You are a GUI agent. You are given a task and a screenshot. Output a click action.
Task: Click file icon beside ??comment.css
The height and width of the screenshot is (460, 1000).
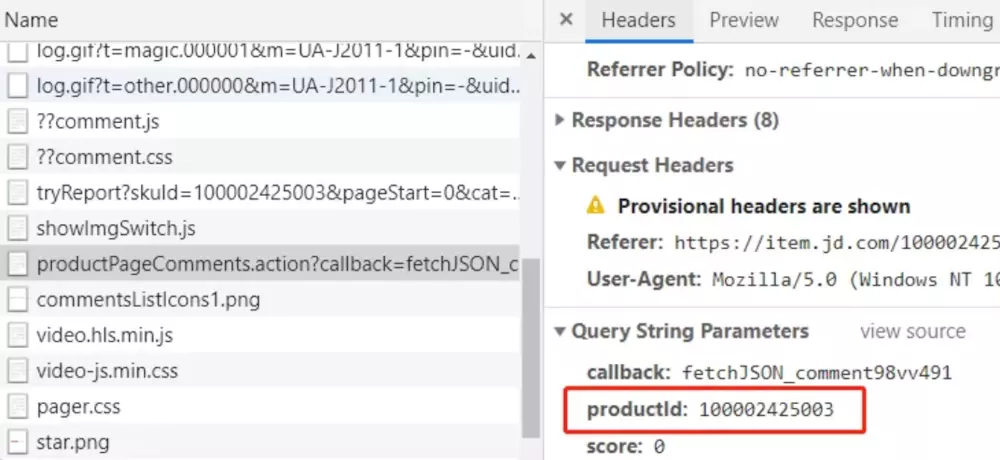tap(17, 157)
